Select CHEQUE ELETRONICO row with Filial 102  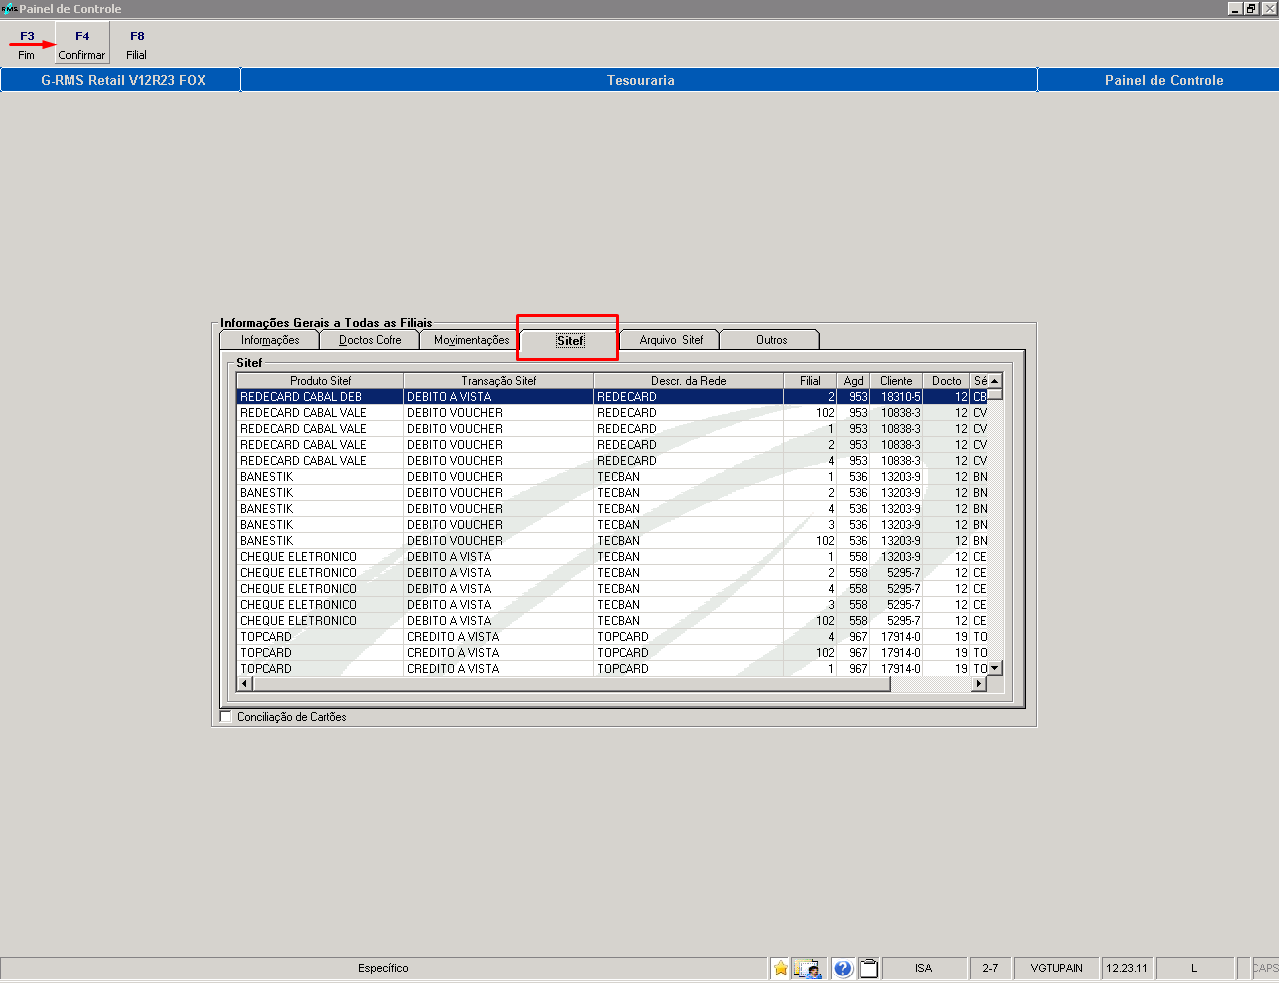(x=611, y=620)
